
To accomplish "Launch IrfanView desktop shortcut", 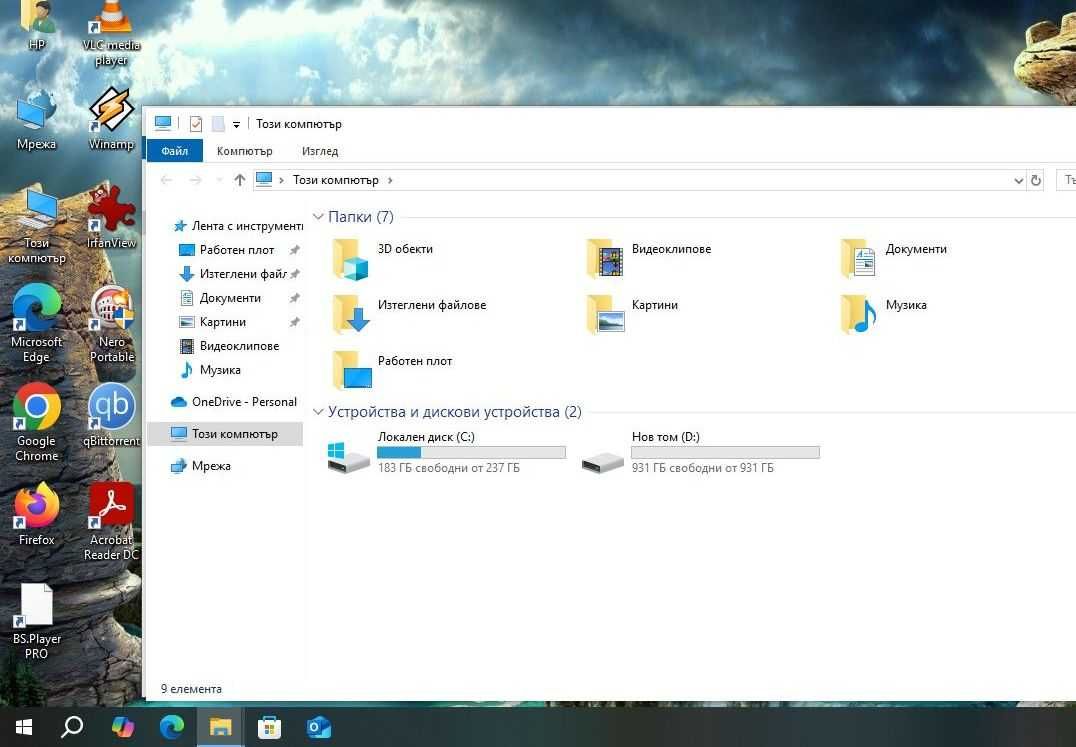I will coord(110,217).
